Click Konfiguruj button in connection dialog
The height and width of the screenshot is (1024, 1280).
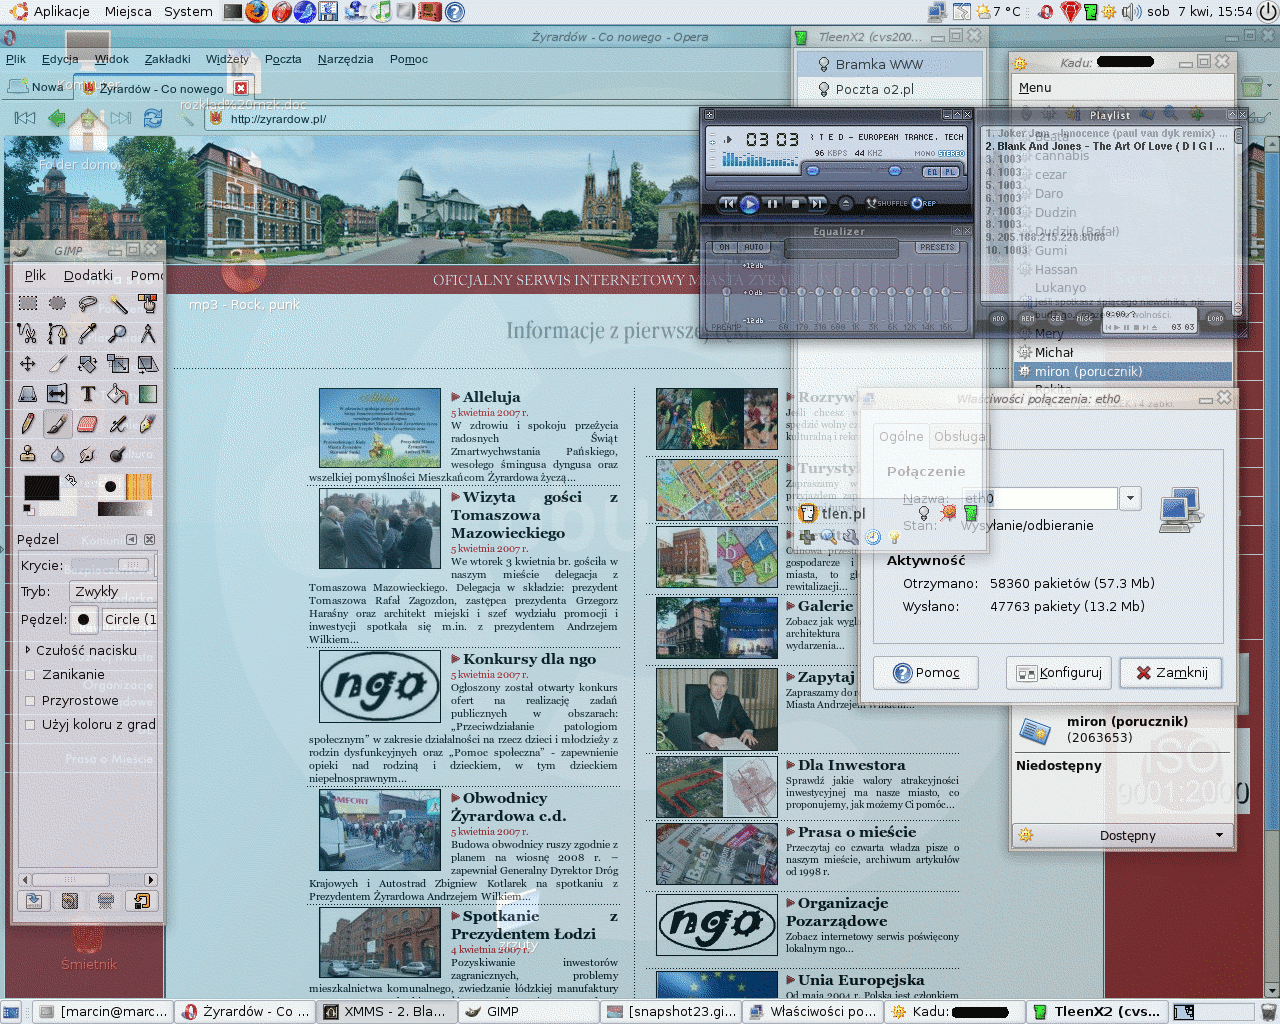pyautogui.click(x=1059, y=673)
